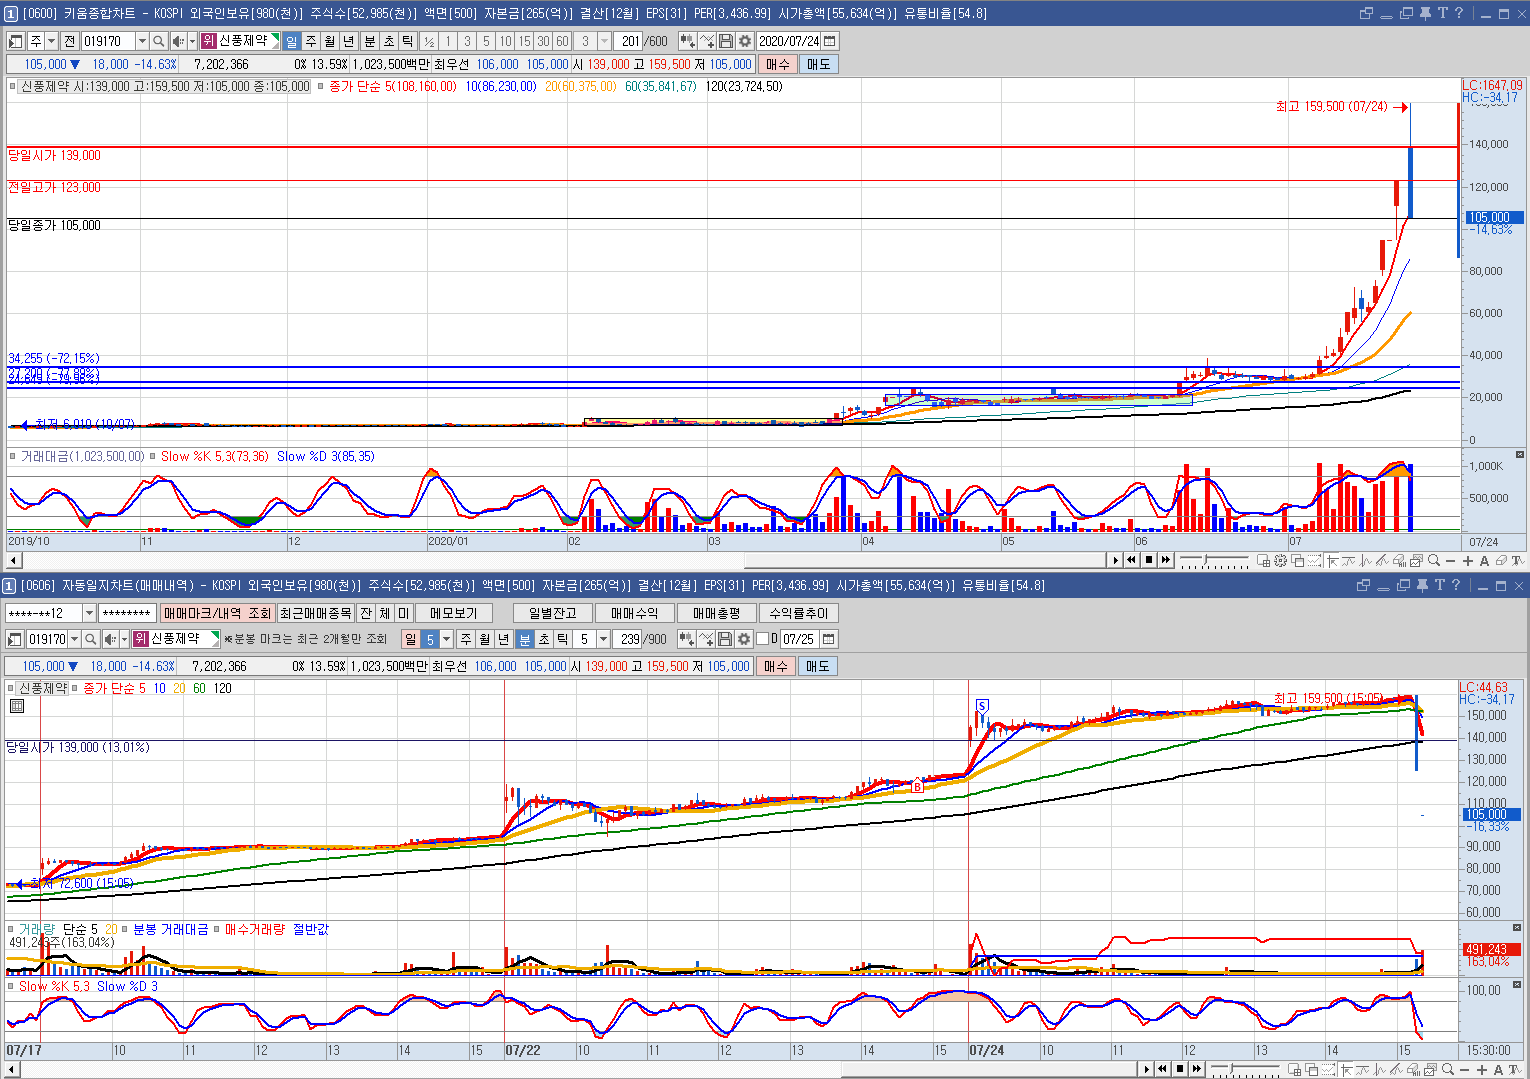Select 분 (minute) period in lower chart toolbar
The width and height of the screenshot is (1530, 1079).
(x=525, y=639)
